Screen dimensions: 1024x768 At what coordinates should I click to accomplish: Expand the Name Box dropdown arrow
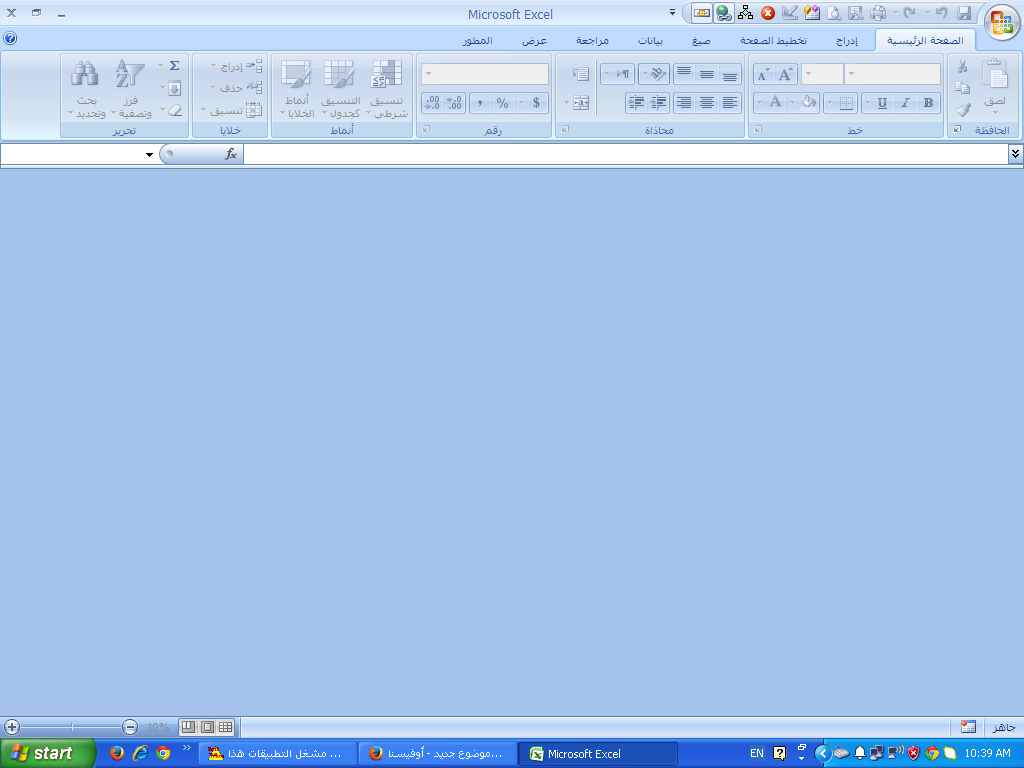coord(150,155)
